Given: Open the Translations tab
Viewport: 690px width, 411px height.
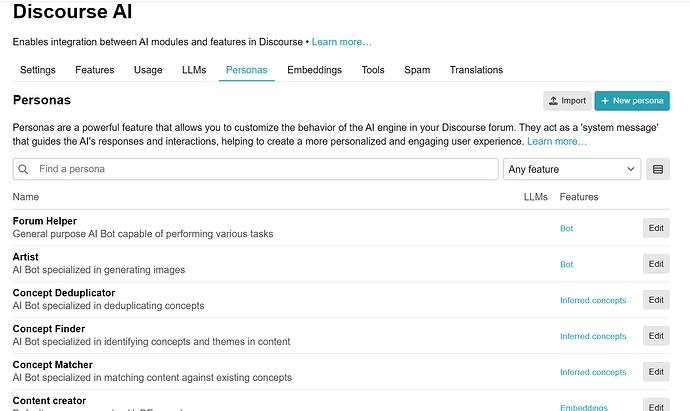Looking at the screenshot, I should (x=476, y=70).
